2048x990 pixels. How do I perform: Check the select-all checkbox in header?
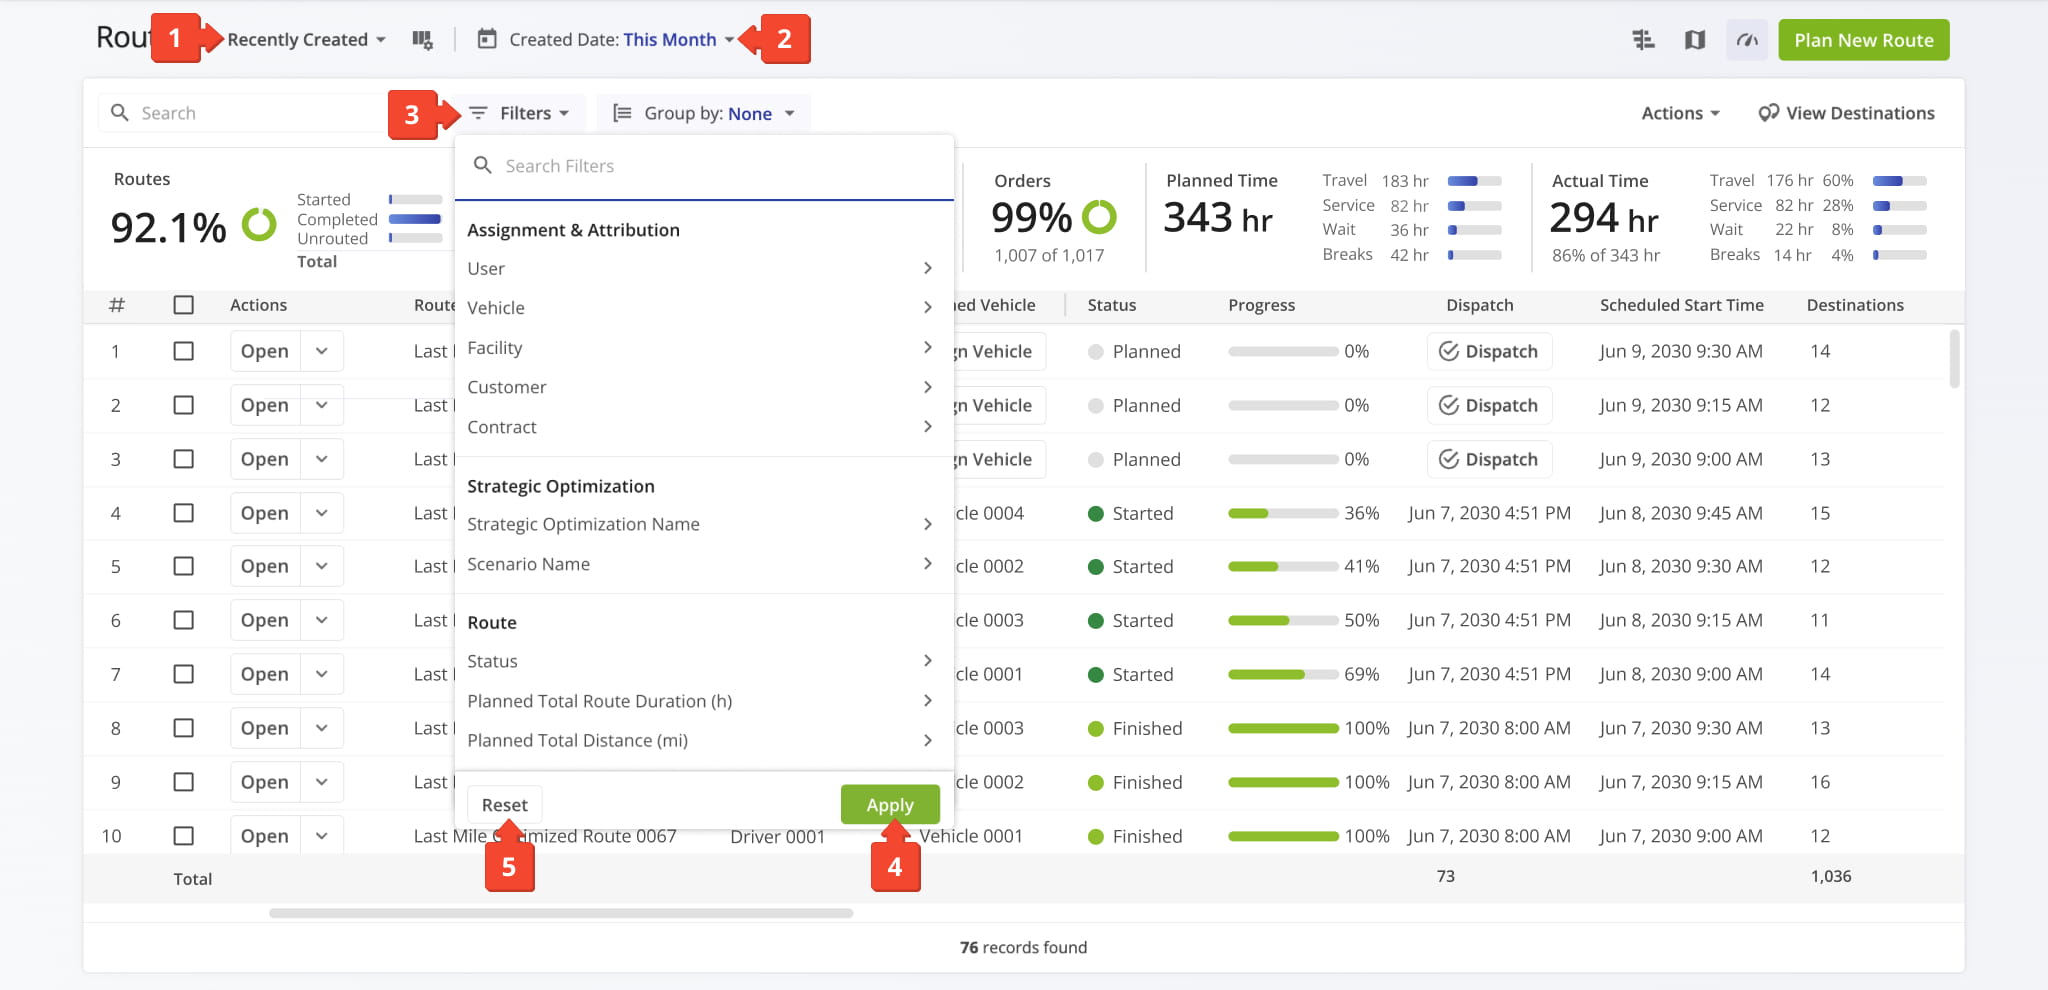point(184,305)
